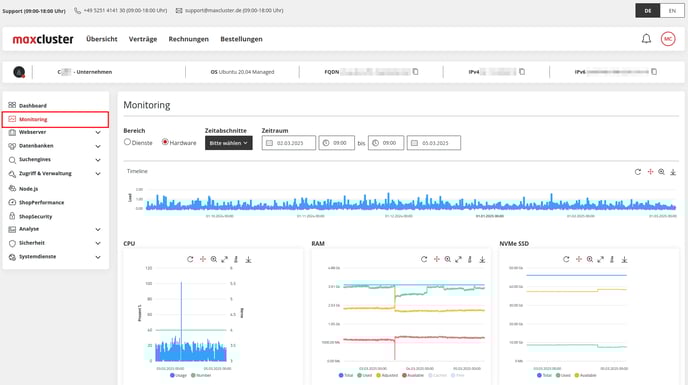Select the zoom tool on Timeline chart
The image size is (688, 385).
(x=661, y=172)
